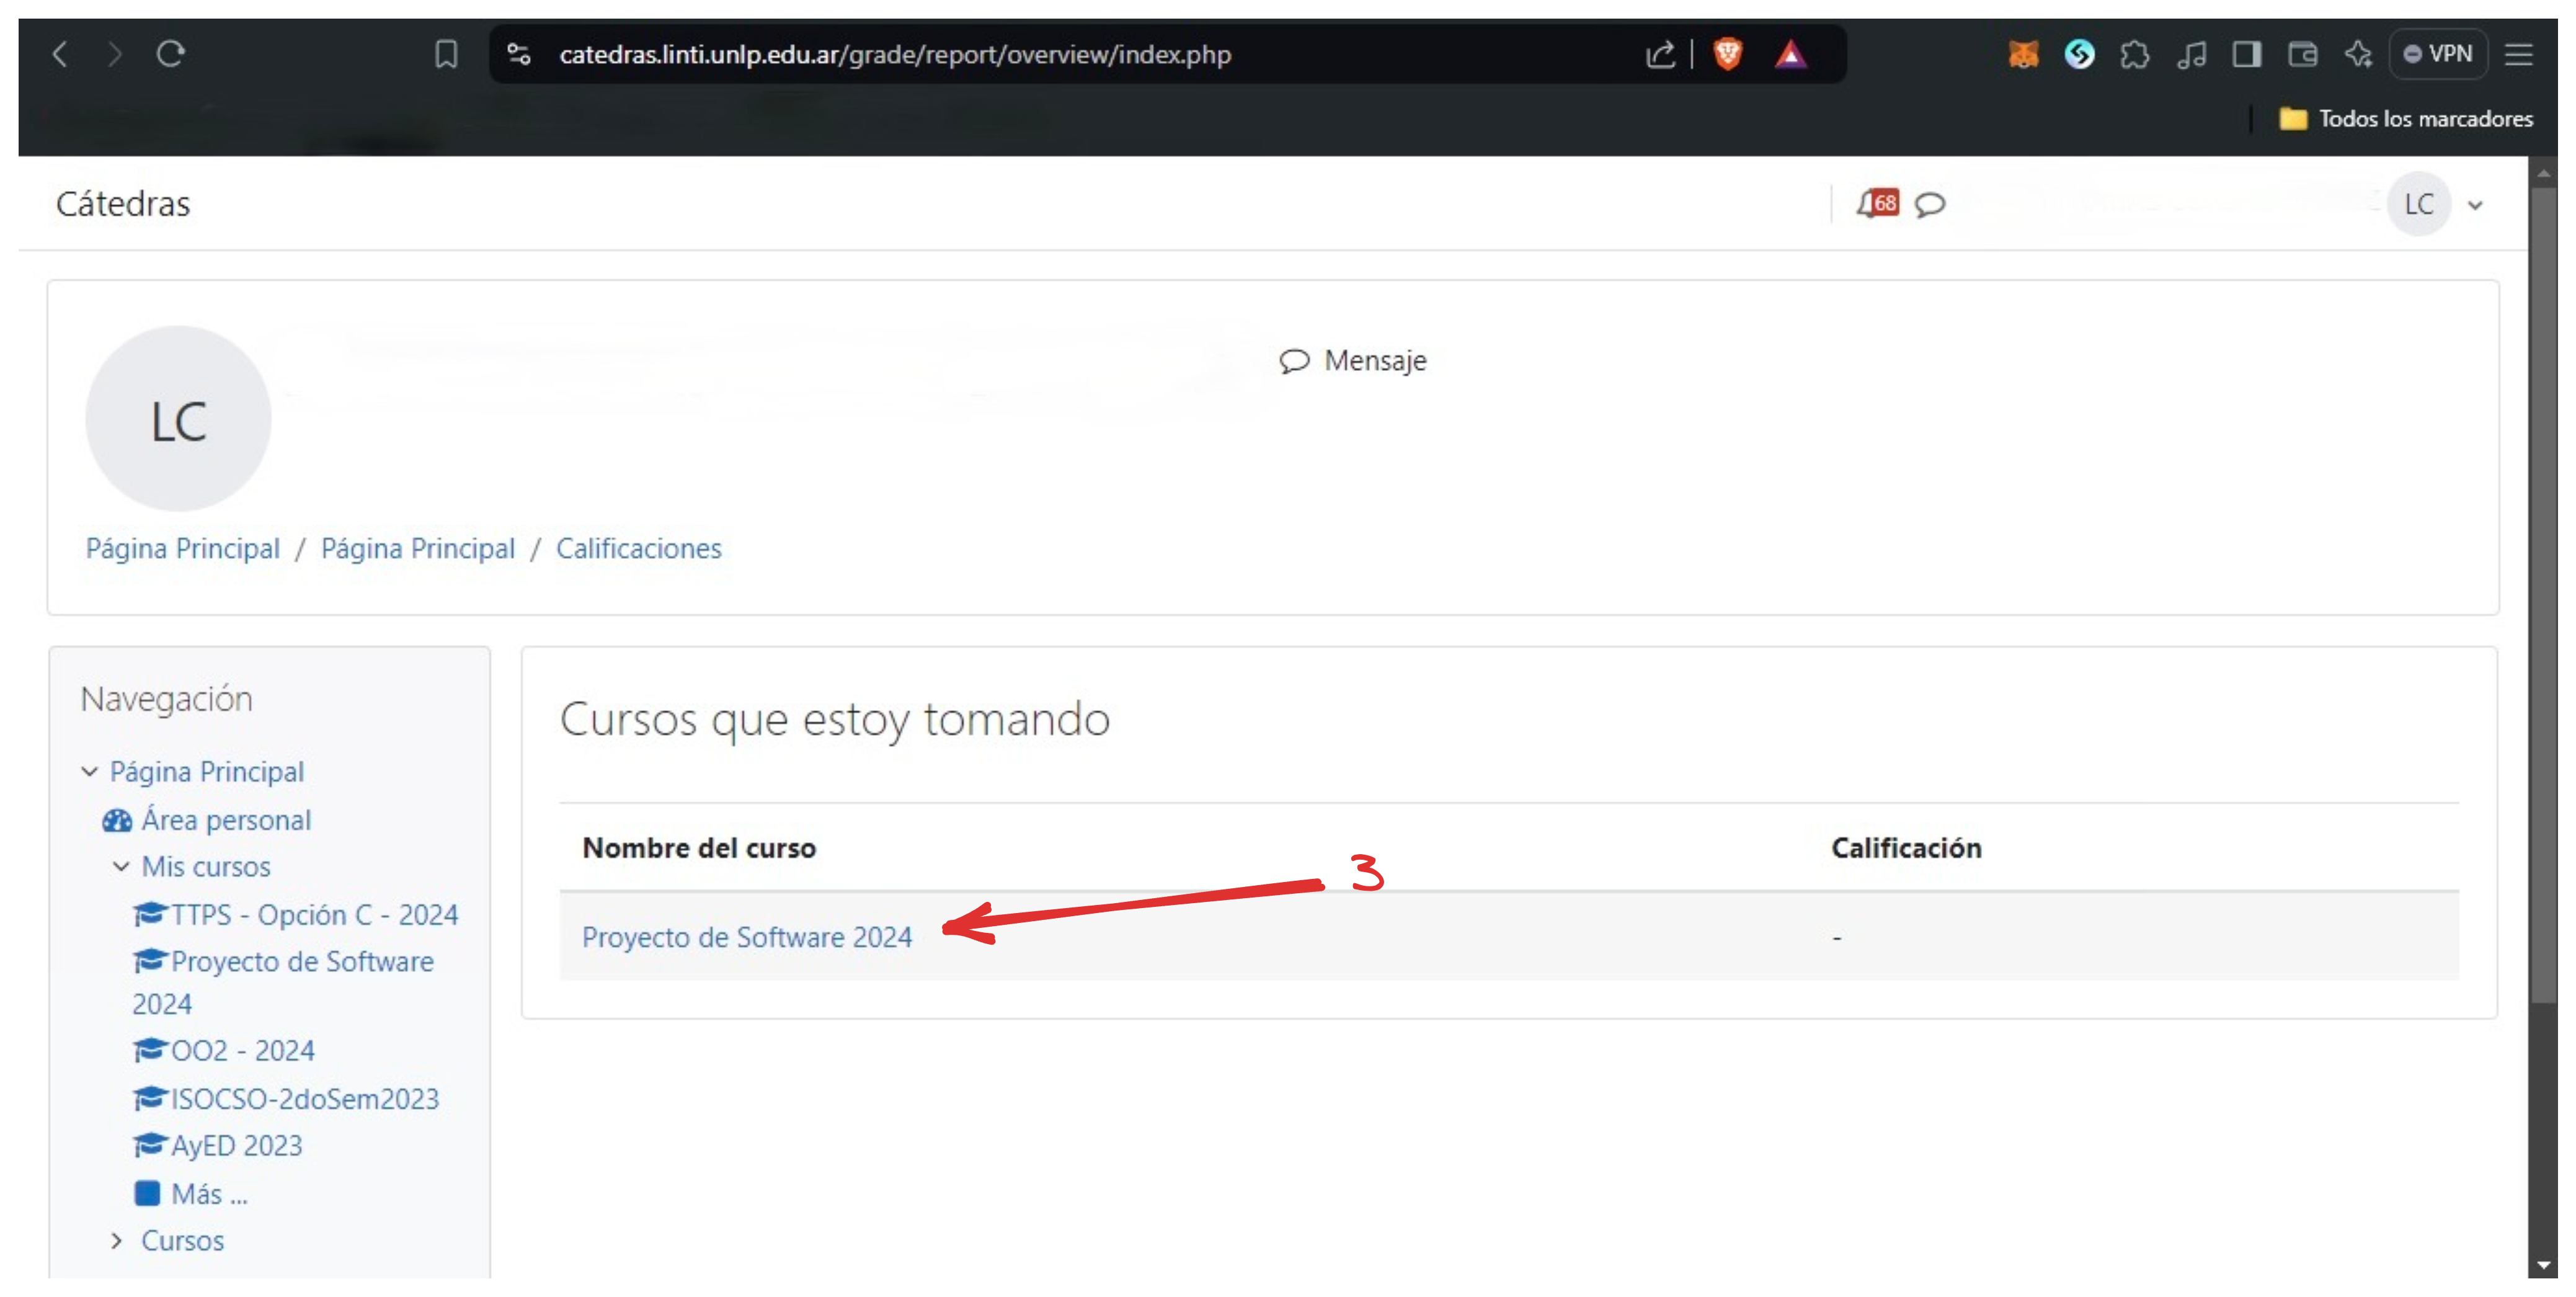
Task: Open notifications bell showing 68
Action: click(x=1877, y=204)
